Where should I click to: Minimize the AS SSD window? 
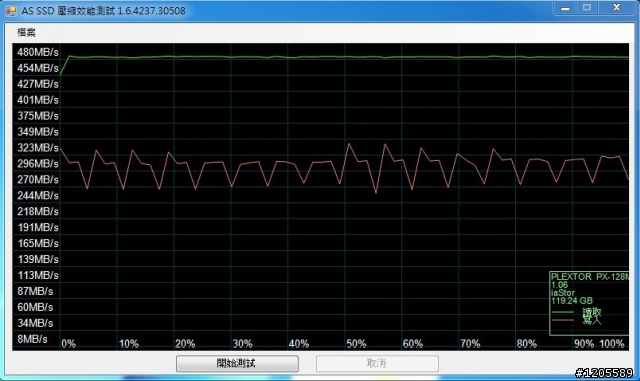(565, 8)
